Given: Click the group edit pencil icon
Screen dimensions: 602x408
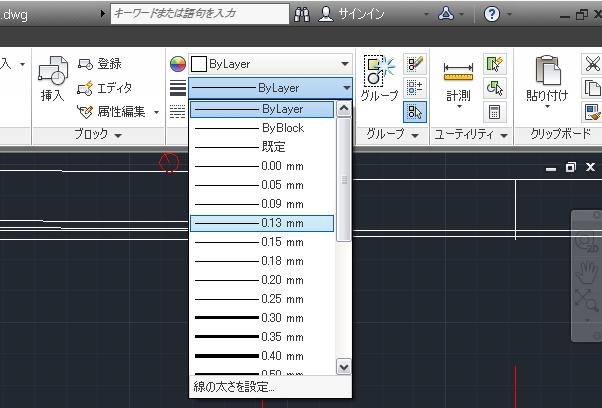Looking at the screenshot, I should [x=415, y=64].
